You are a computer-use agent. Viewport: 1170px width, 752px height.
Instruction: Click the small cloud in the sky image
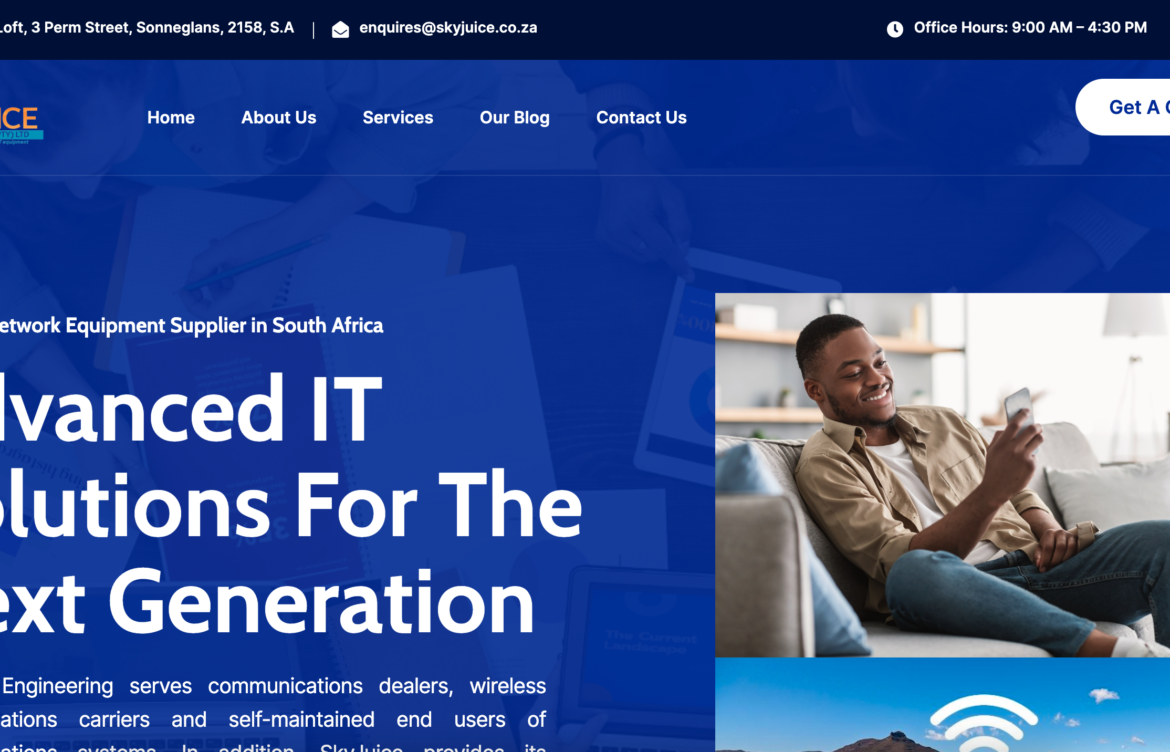[x=1104, y=695]
